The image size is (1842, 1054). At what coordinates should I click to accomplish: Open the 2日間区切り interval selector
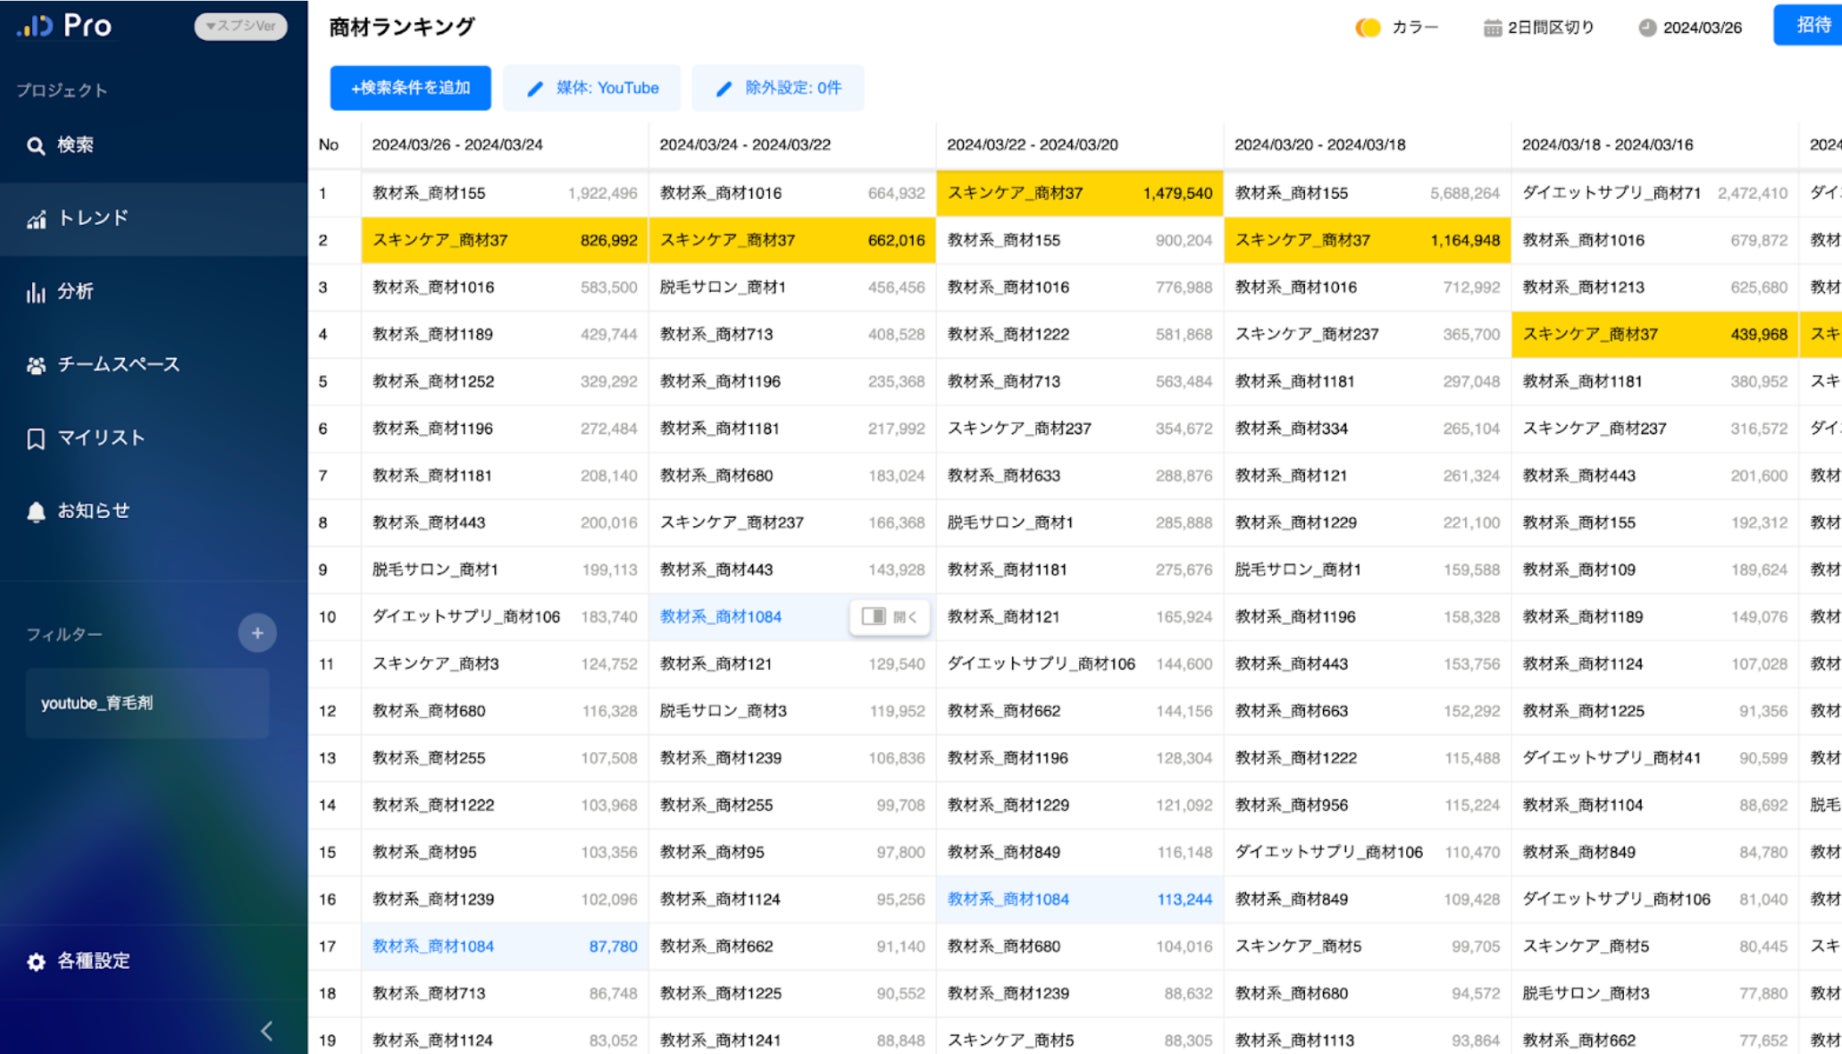(1538, 28)
